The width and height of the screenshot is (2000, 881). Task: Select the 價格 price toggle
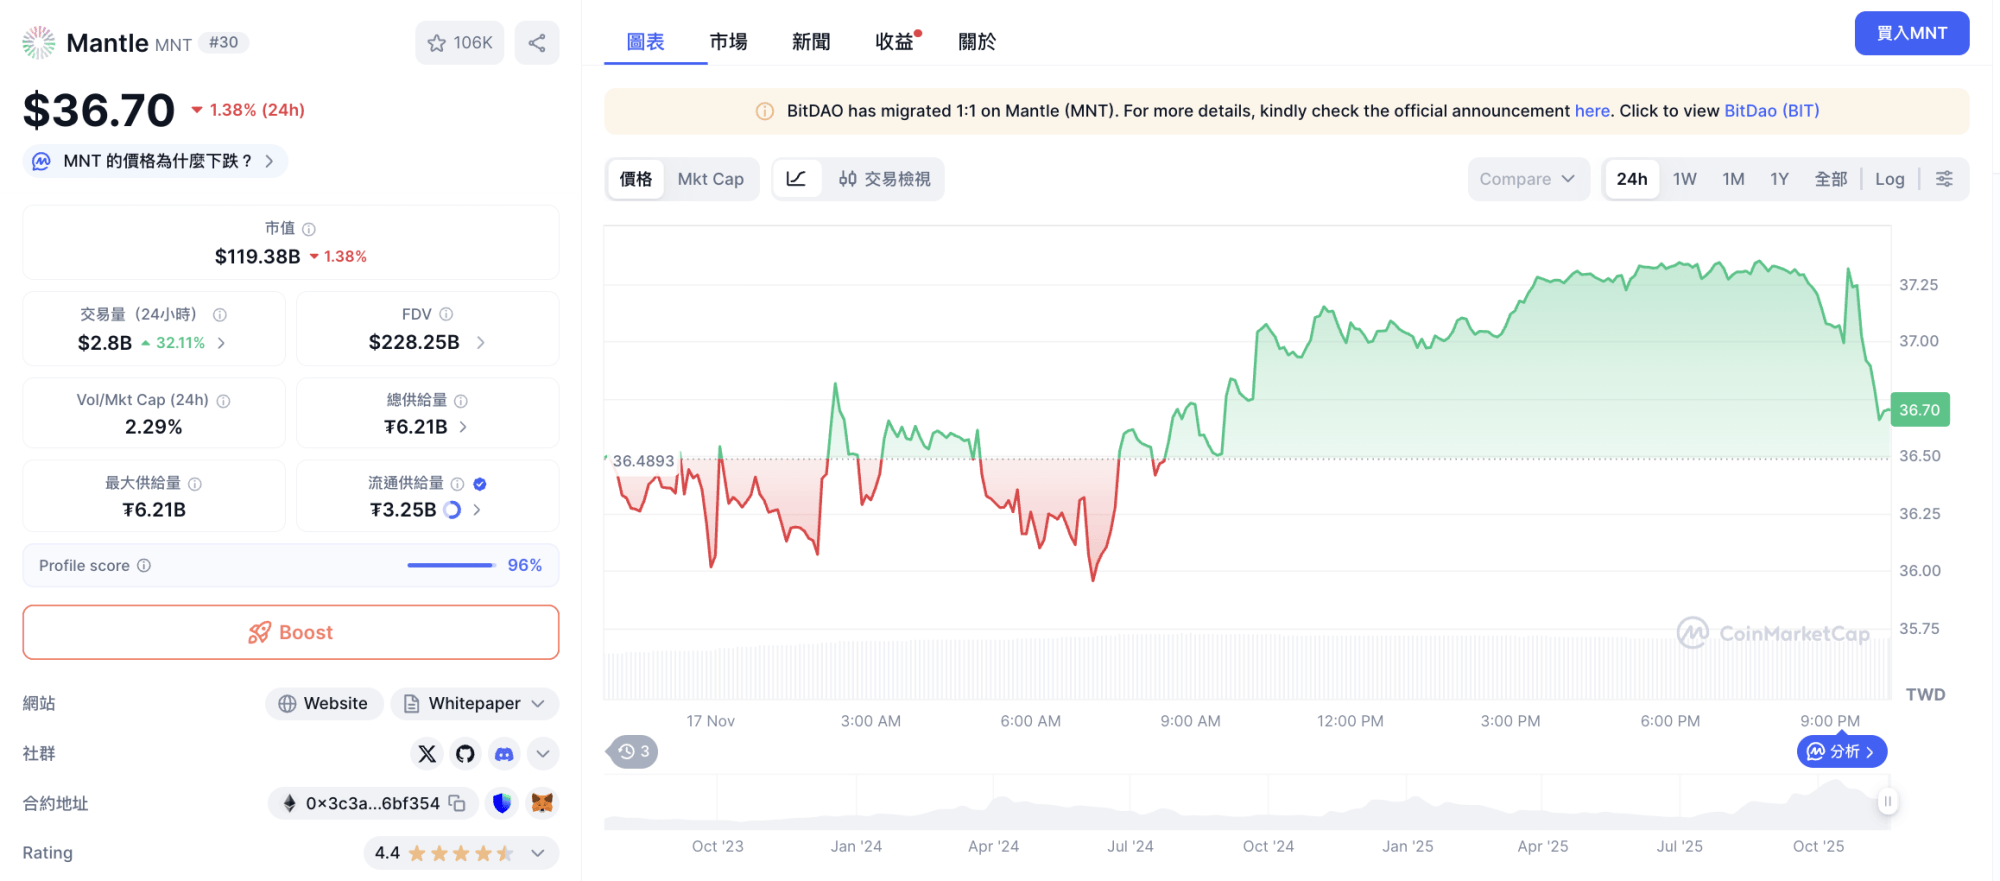(x=636, y=179)
